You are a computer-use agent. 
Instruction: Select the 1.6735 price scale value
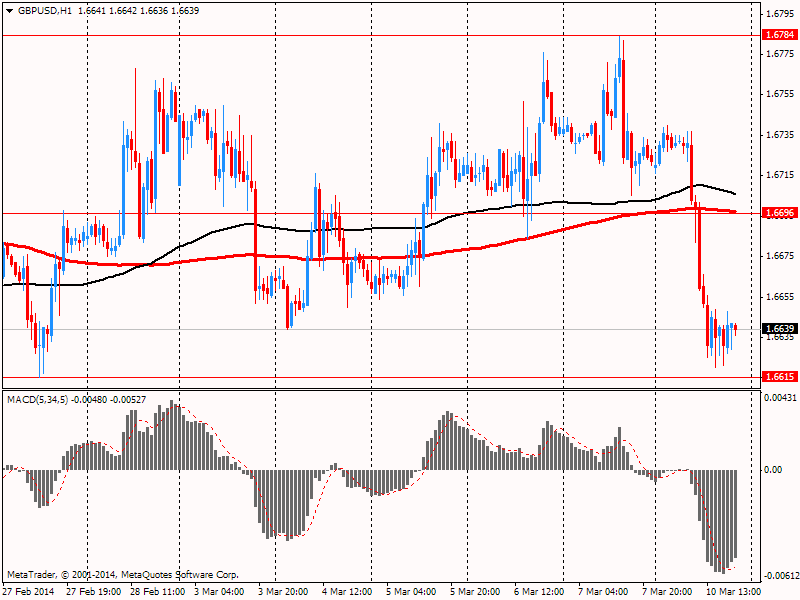pyautogui.click(x=780, y=135)
